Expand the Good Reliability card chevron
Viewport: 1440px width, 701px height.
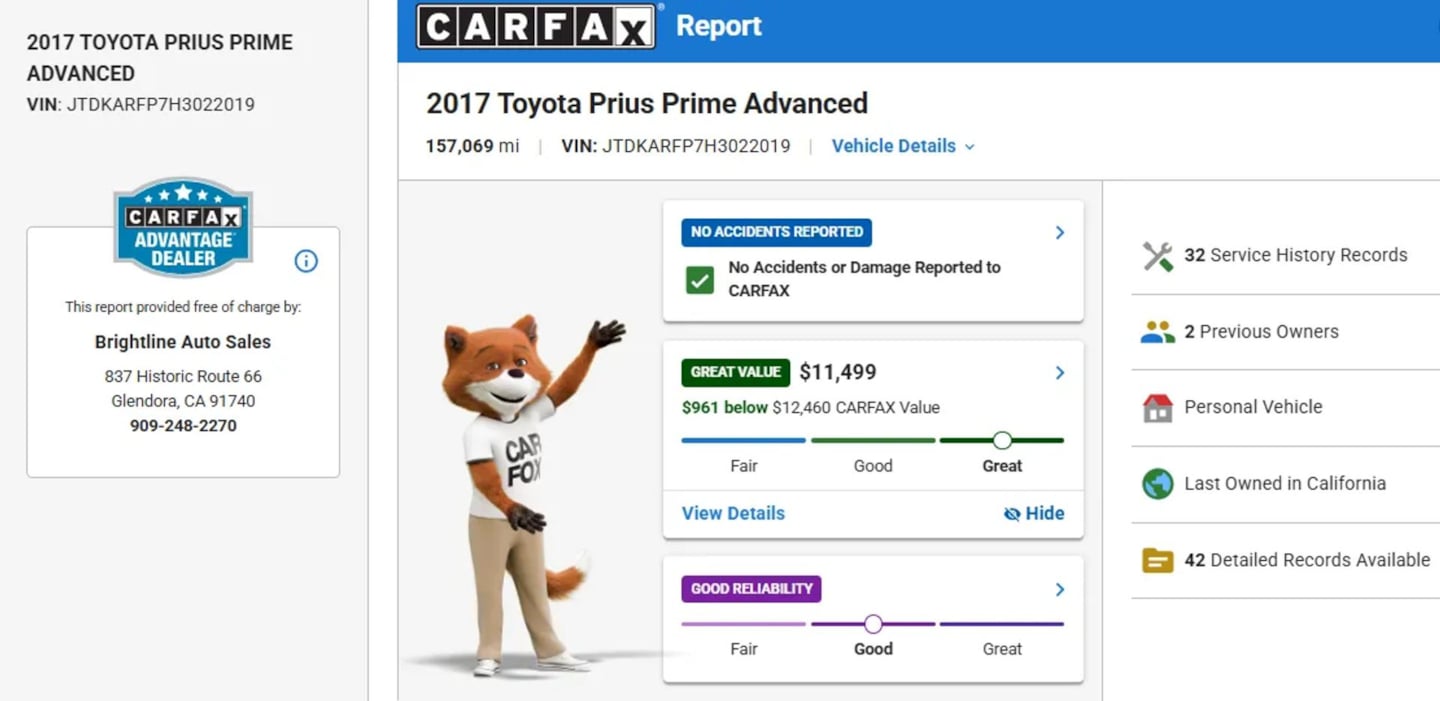click(x=1060, y=590)
